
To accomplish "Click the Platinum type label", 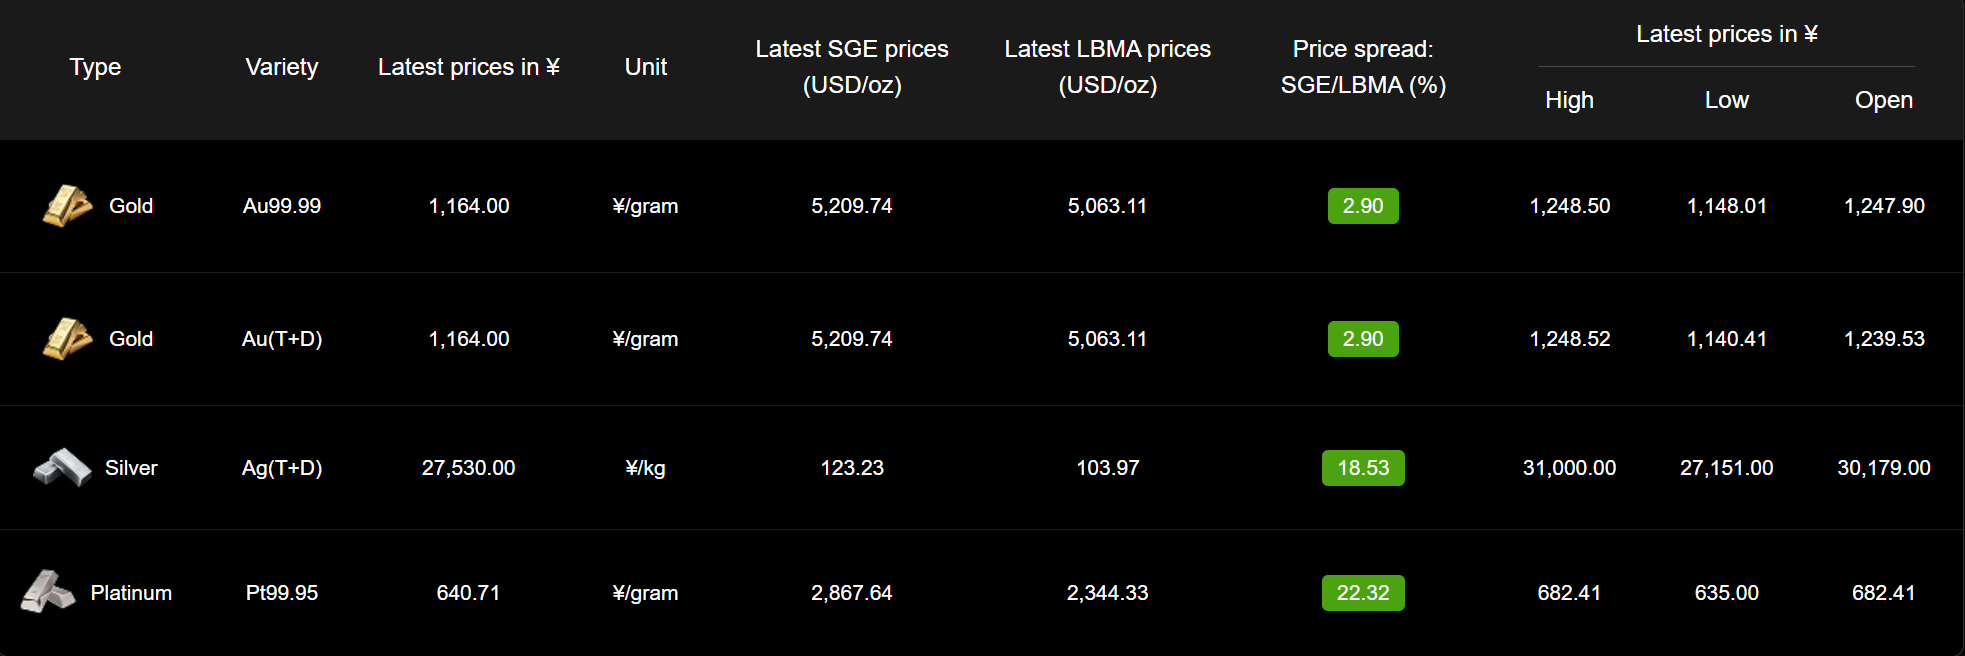I will tap(131, 593).
